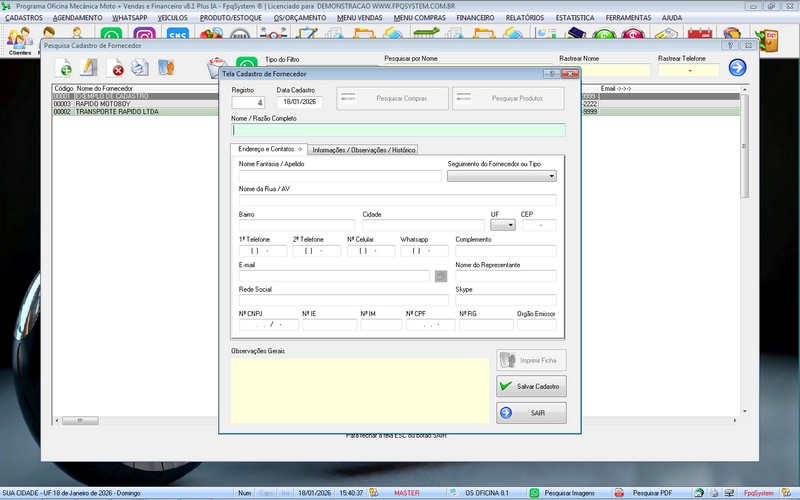800x500 pixels.
Task: Focus the Nome / Razão Completo field
Action: [x=398, y=130]
